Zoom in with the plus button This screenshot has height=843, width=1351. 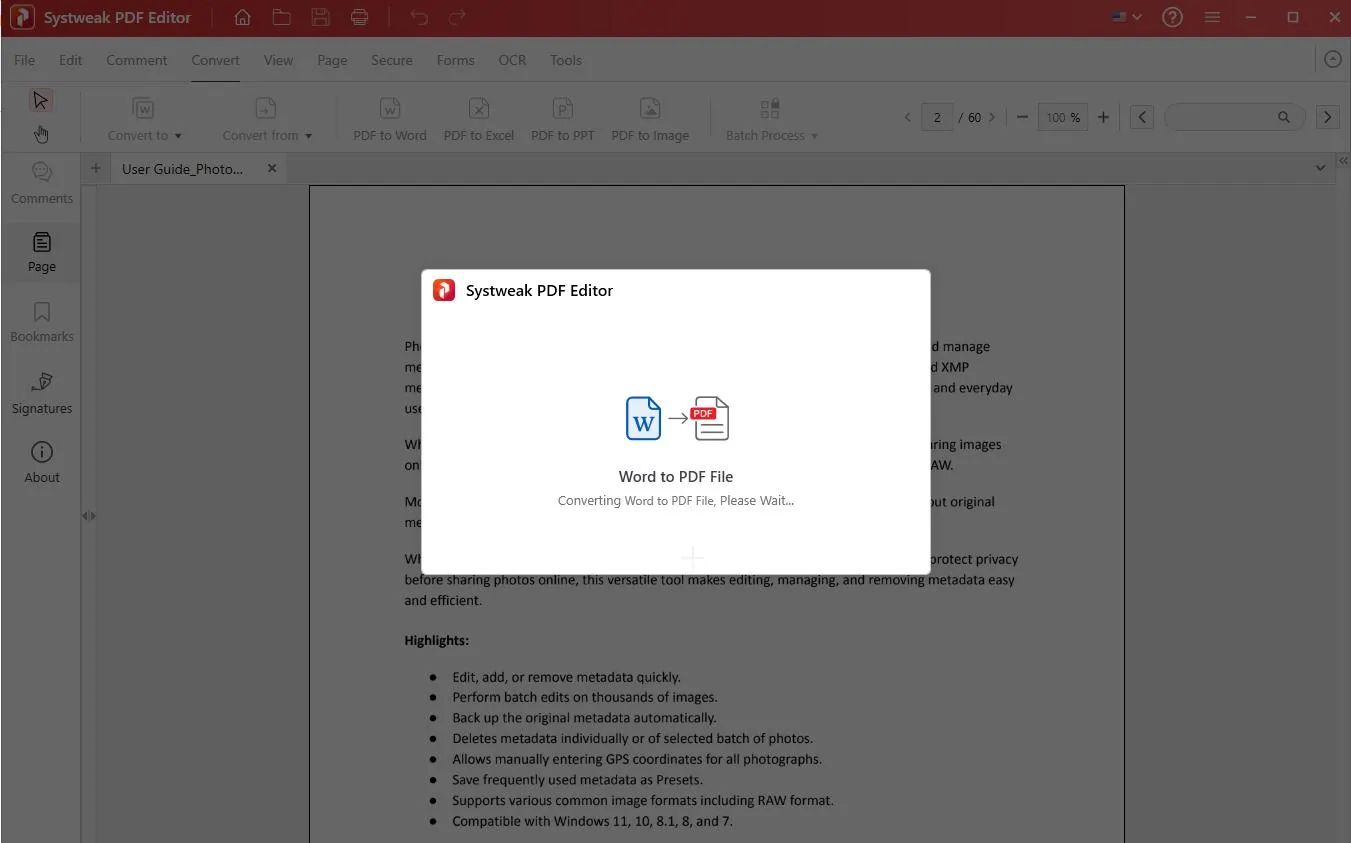pyautogui.click(x=1103, y=117)
